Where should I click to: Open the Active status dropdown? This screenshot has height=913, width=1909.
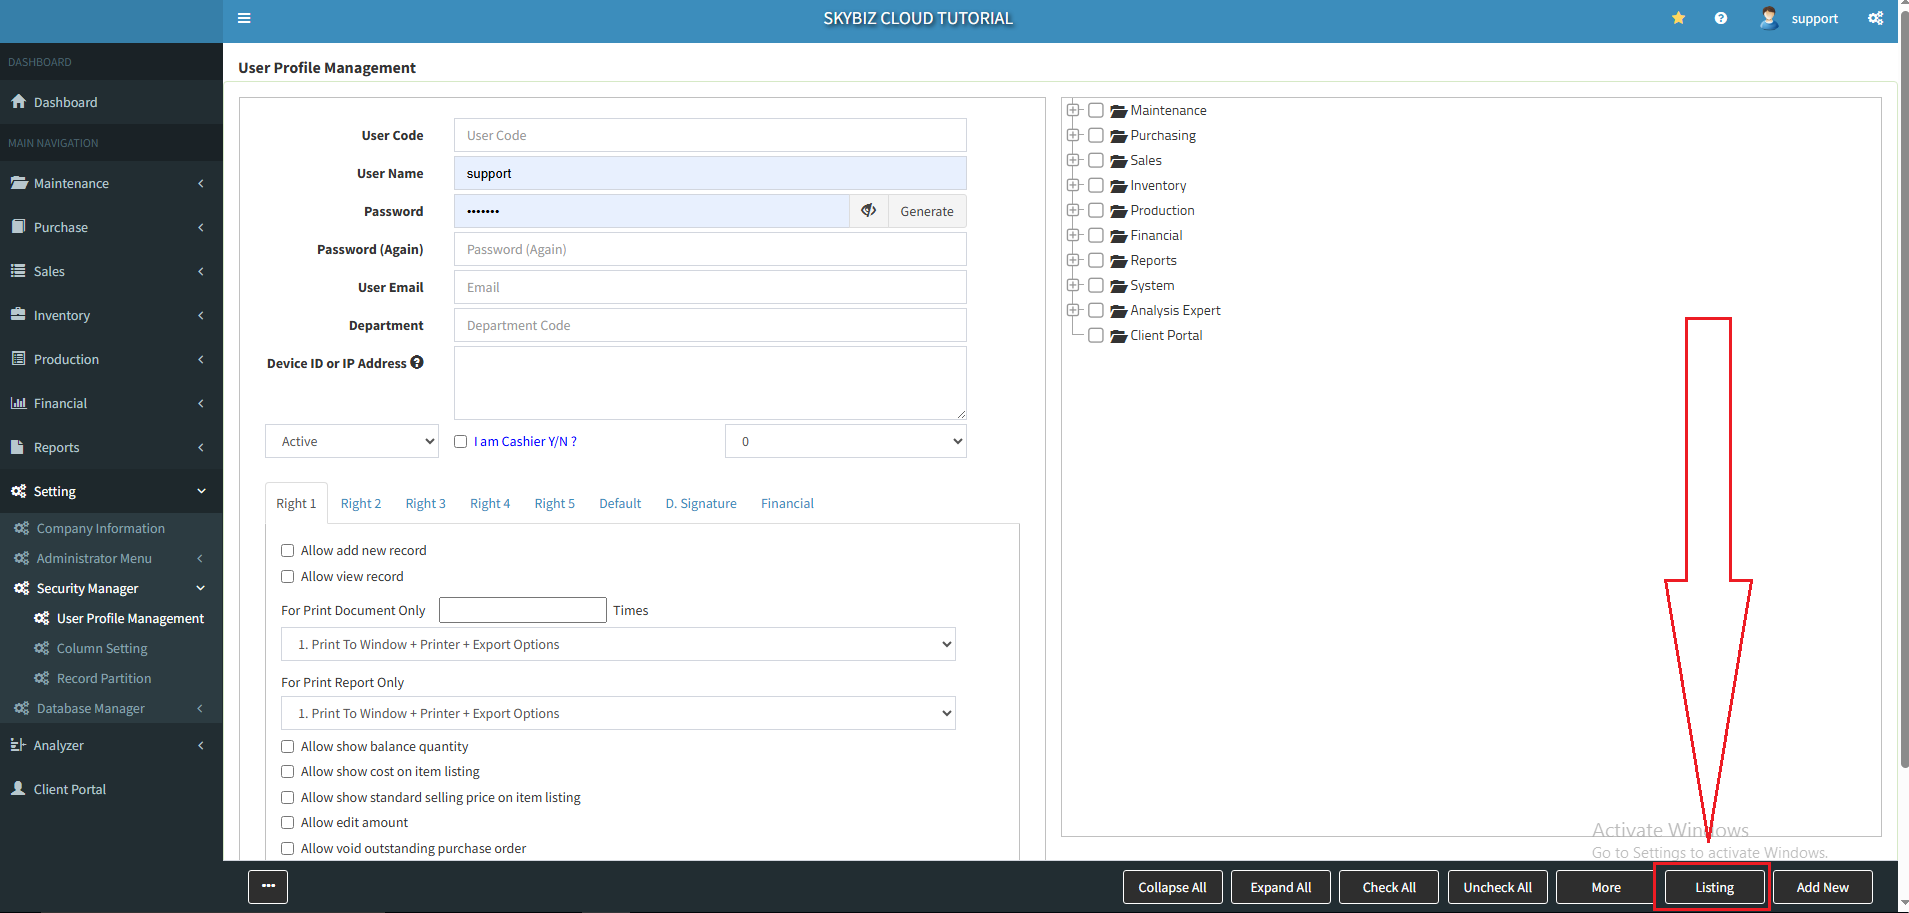(x=351, y=441)
